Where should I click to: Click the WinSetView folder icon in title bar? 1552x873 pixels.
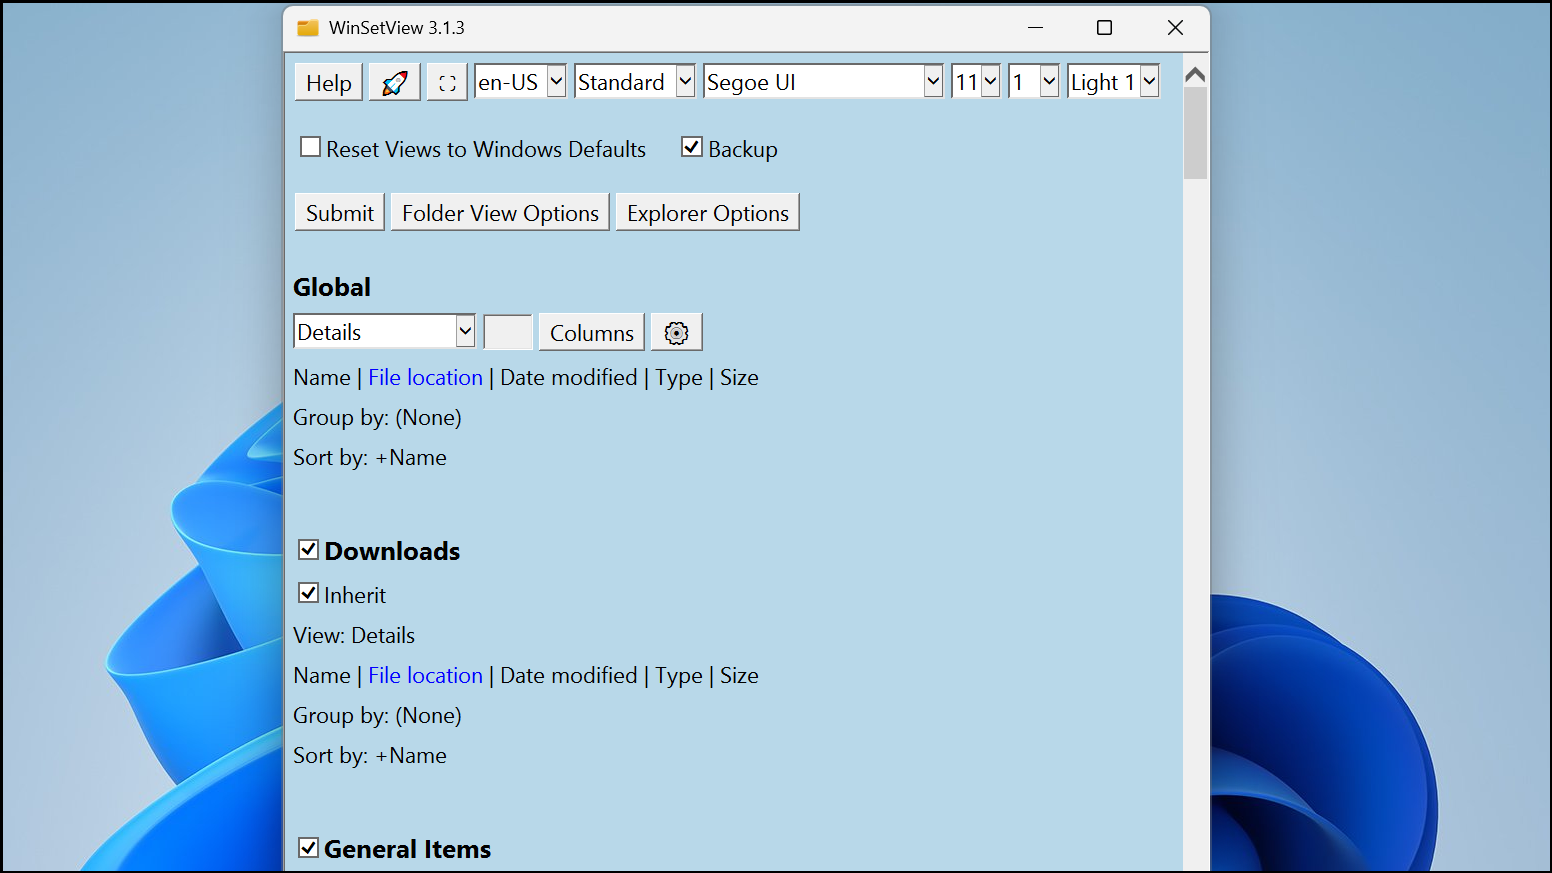(x=308, y=28)
